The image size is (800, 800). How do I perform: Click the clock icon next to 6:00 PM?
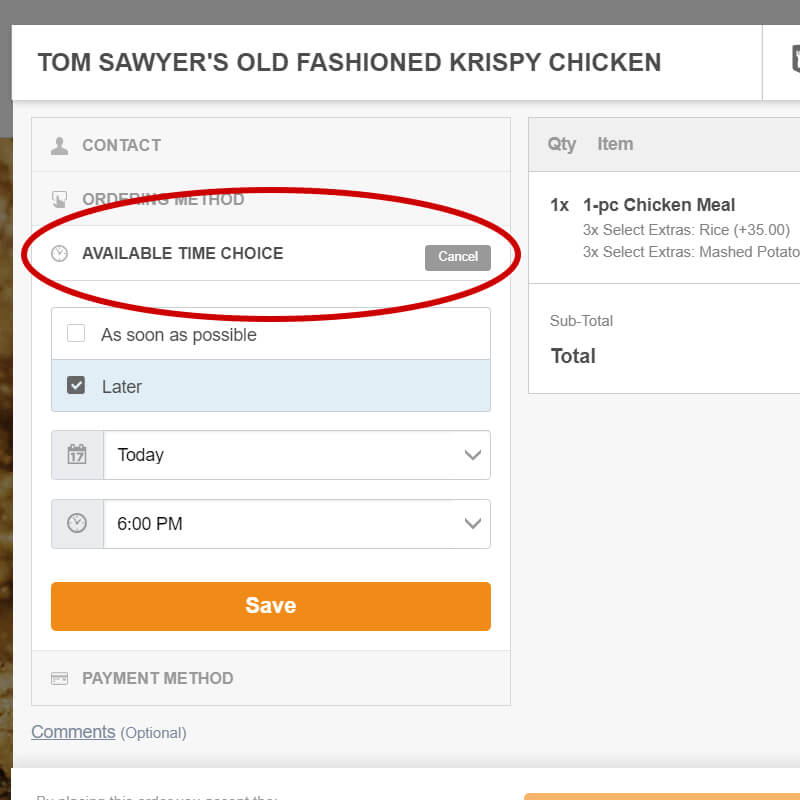pos(77,524)
